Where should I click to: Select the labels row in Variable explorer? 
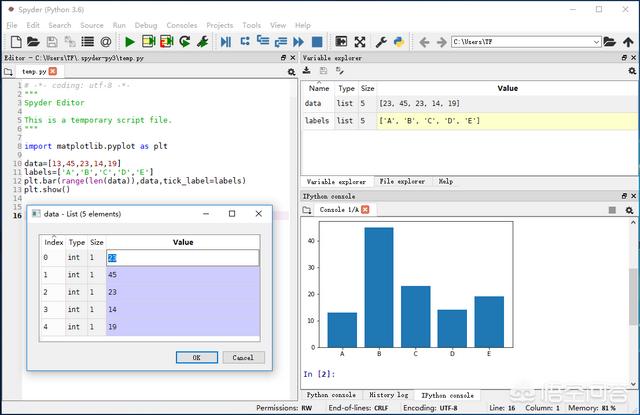(469, 121)
